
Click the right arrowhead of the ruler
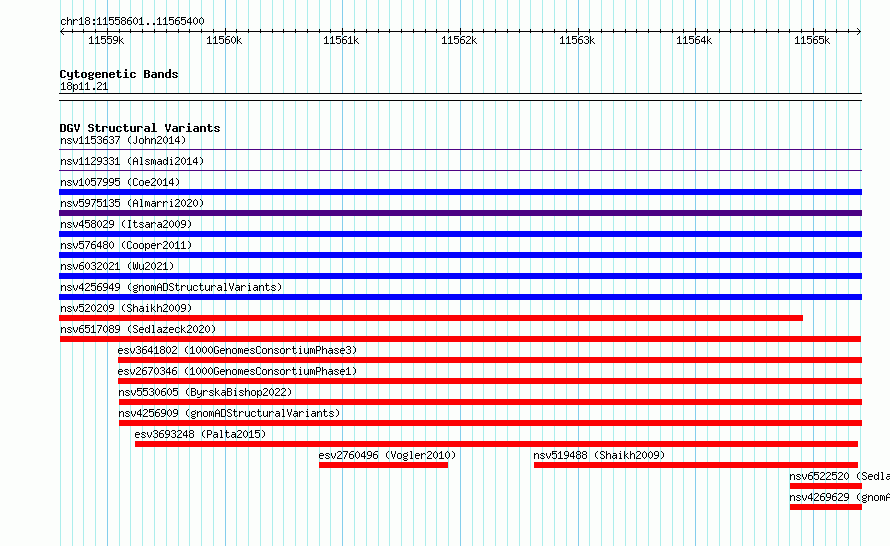pos(859,32)
